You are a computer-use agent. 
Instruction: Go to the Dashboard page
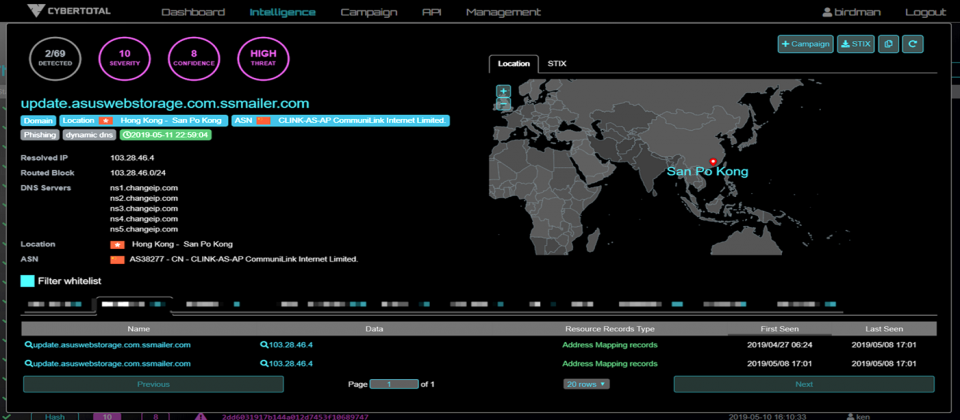pyautogui.click(x=193, y=13)
